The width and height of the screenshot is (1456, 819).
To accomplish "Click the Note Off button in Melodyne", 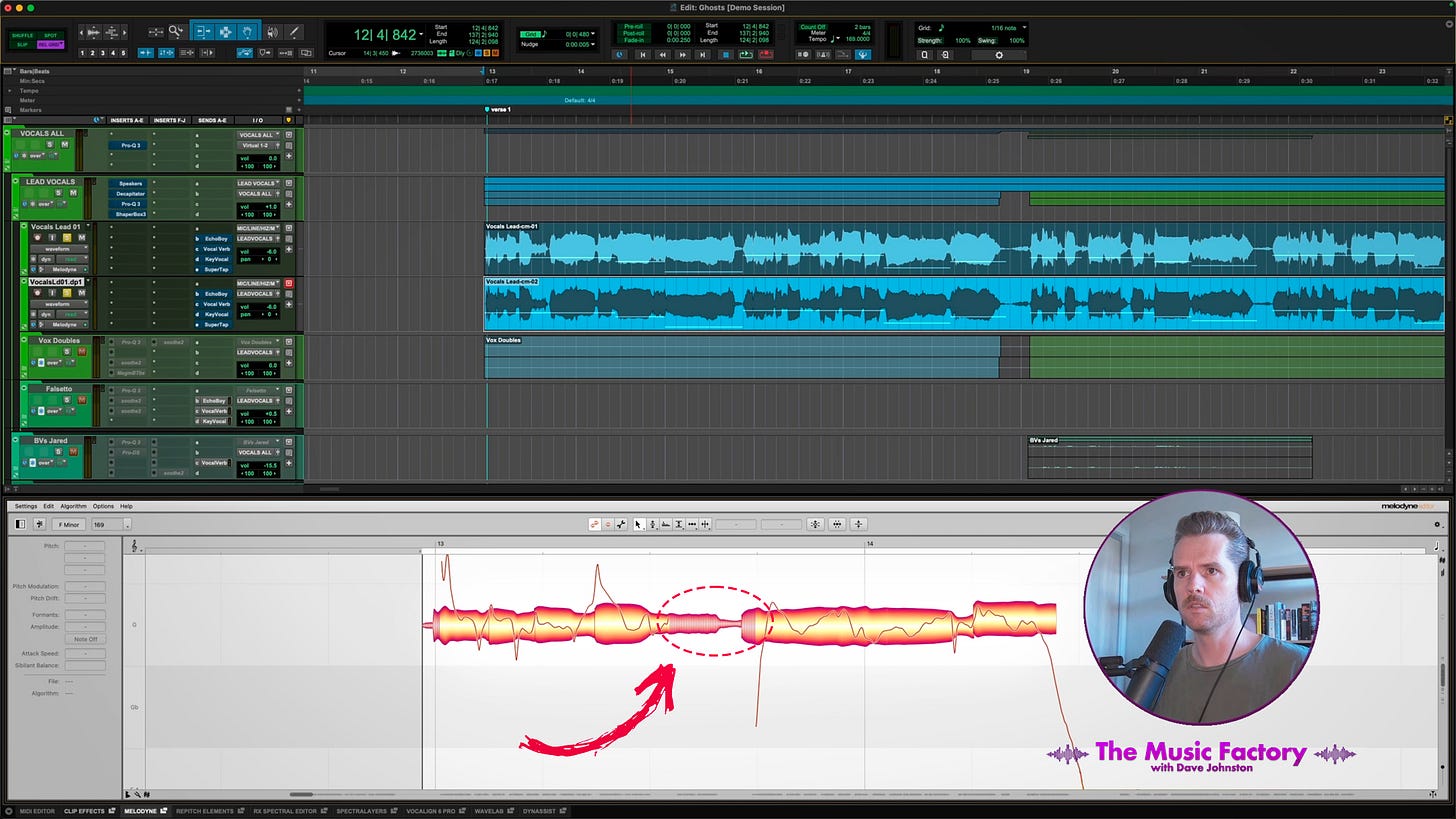I will 85,639.
